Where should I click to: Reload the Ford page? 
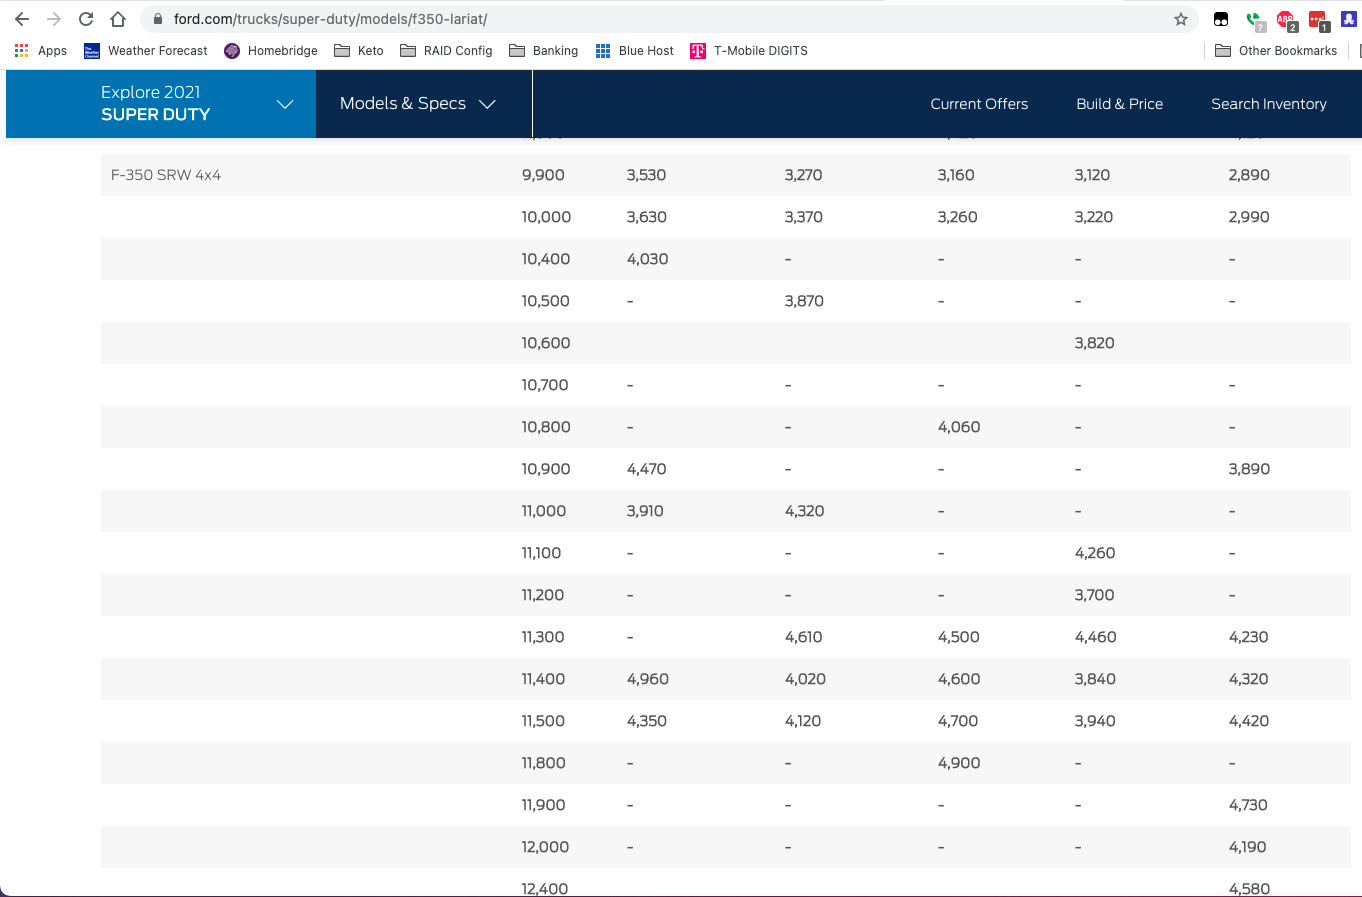[x=86, y=19]
